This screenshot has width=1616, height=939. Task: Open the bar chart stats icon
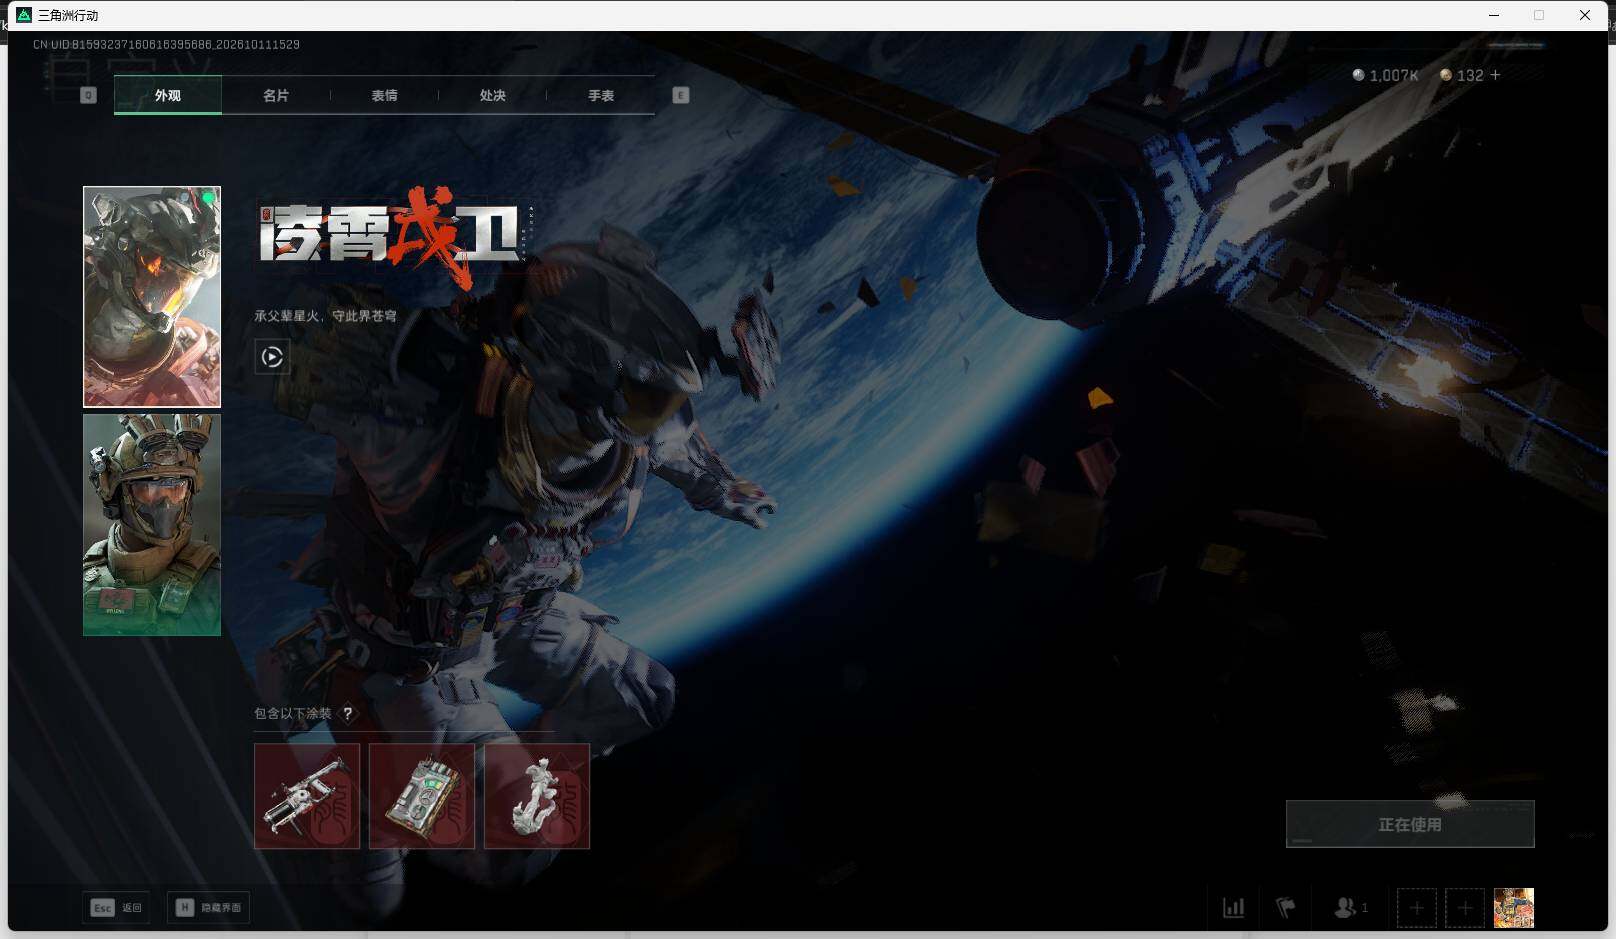pyautogui.click(x=1234, y=908)
